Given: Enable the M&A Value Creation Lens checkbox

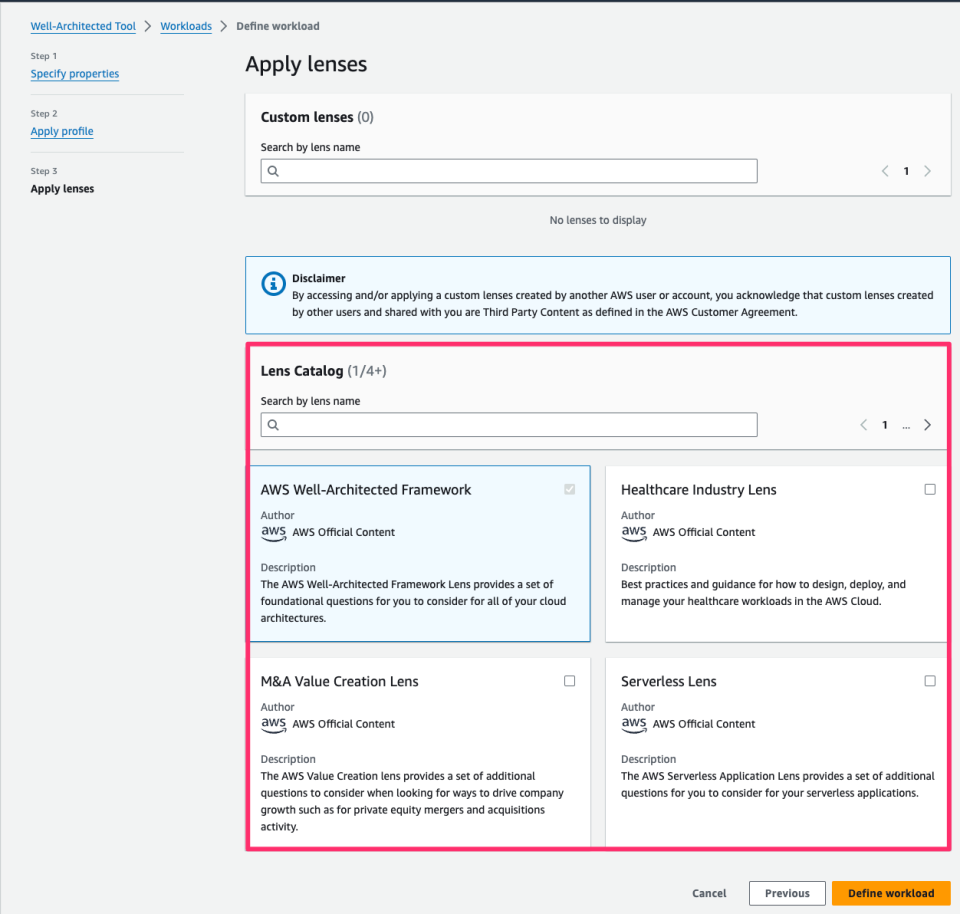Looking at the screenshot, I should click(569, 680).
